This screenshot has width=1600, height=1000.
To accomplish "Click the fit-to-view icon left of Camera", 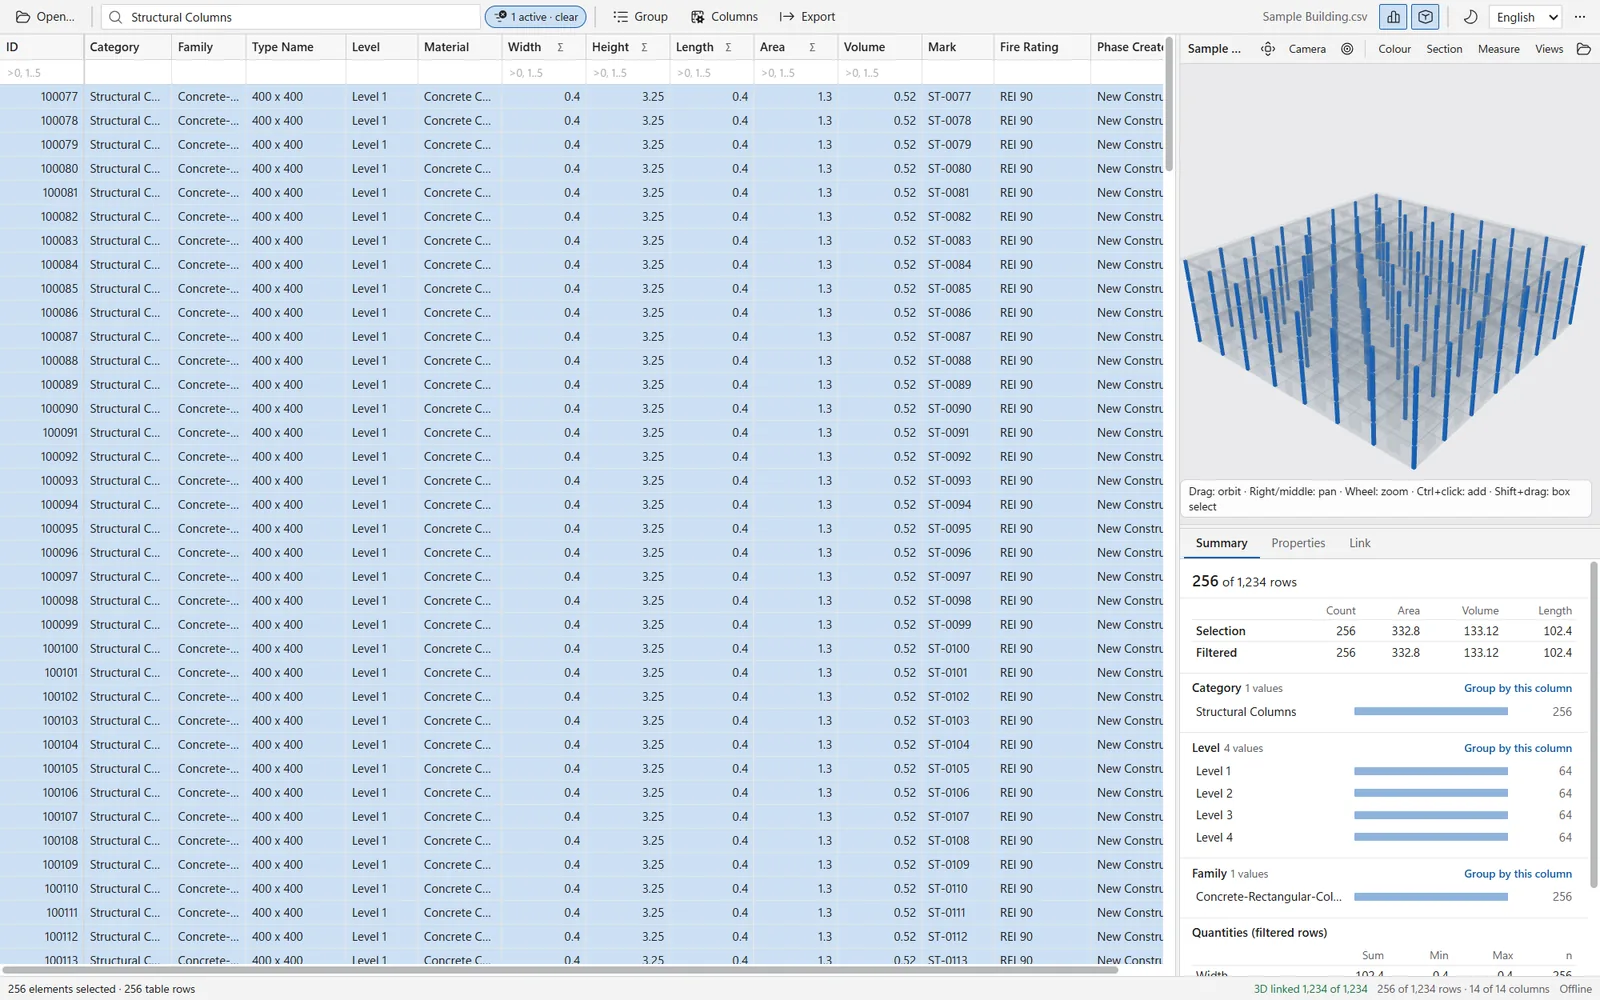I will (1267, 49).
